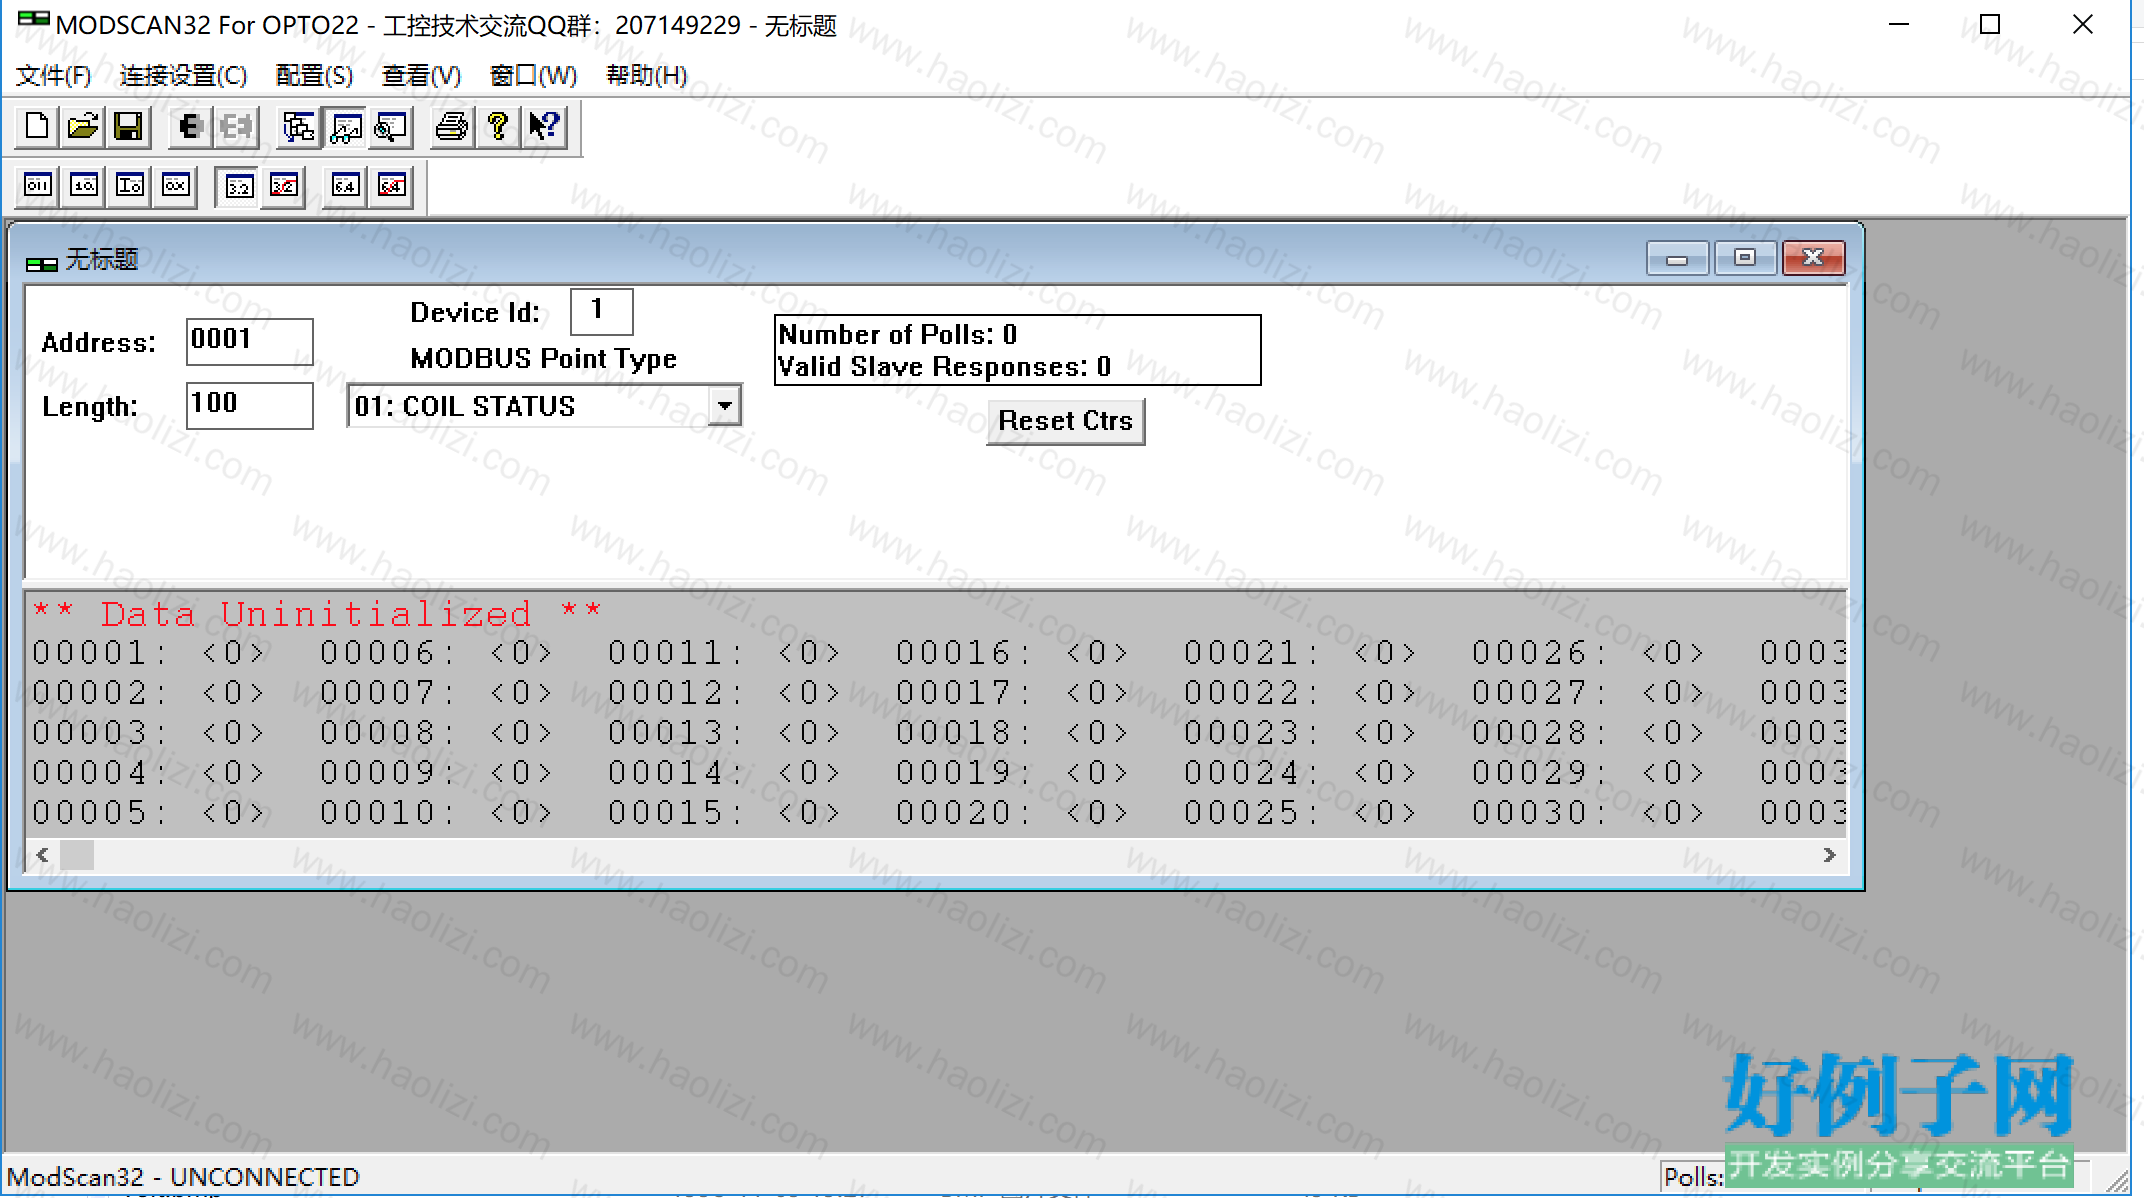Open the 帮助(H) menu

pyautogui.click(x=647, y=76)
